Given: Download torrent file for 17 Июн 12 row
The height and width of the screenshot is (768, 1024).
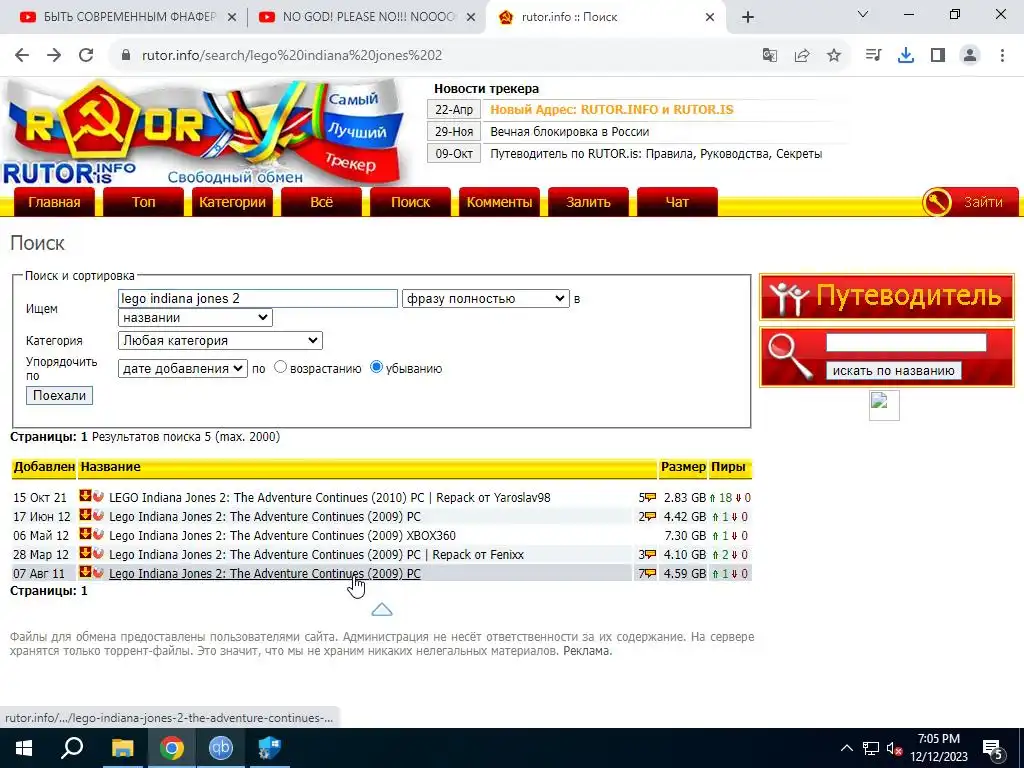Looking at the screenshot, I should tap(85, 515).
